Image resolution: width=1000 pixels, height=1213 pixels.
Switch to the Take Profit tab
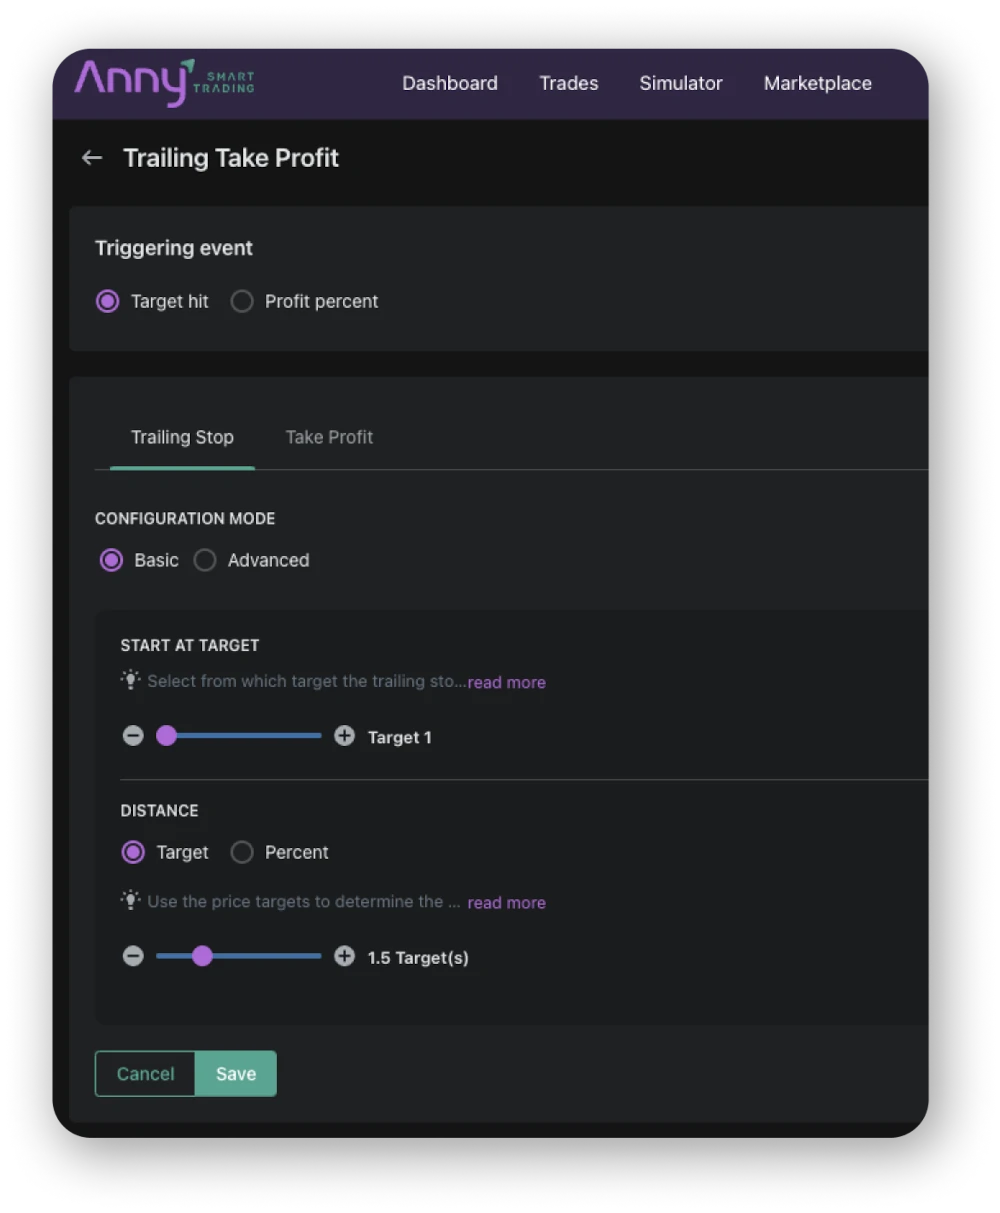click(329, 437)
